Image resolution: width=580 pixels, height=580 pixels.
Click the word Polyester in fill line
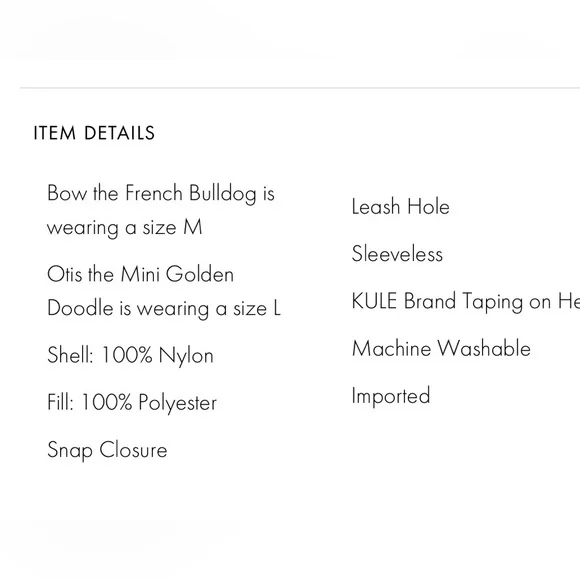click(178, 403)
